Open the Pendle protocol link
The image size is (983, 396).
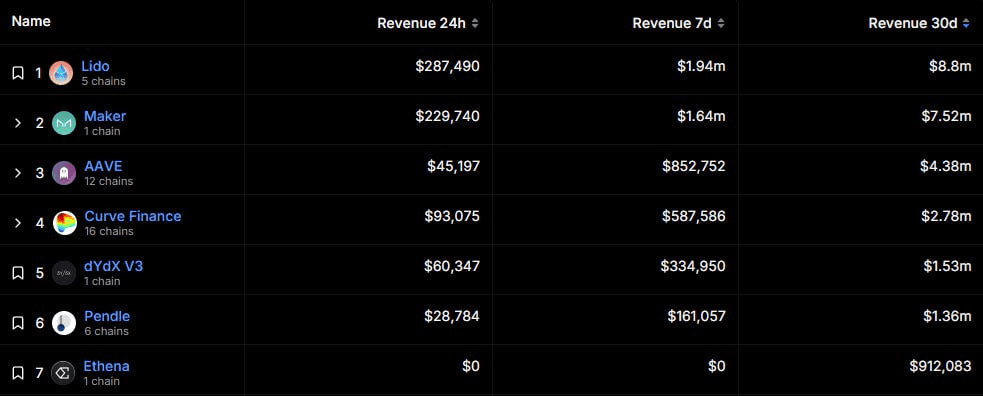[x=107, y=316]
